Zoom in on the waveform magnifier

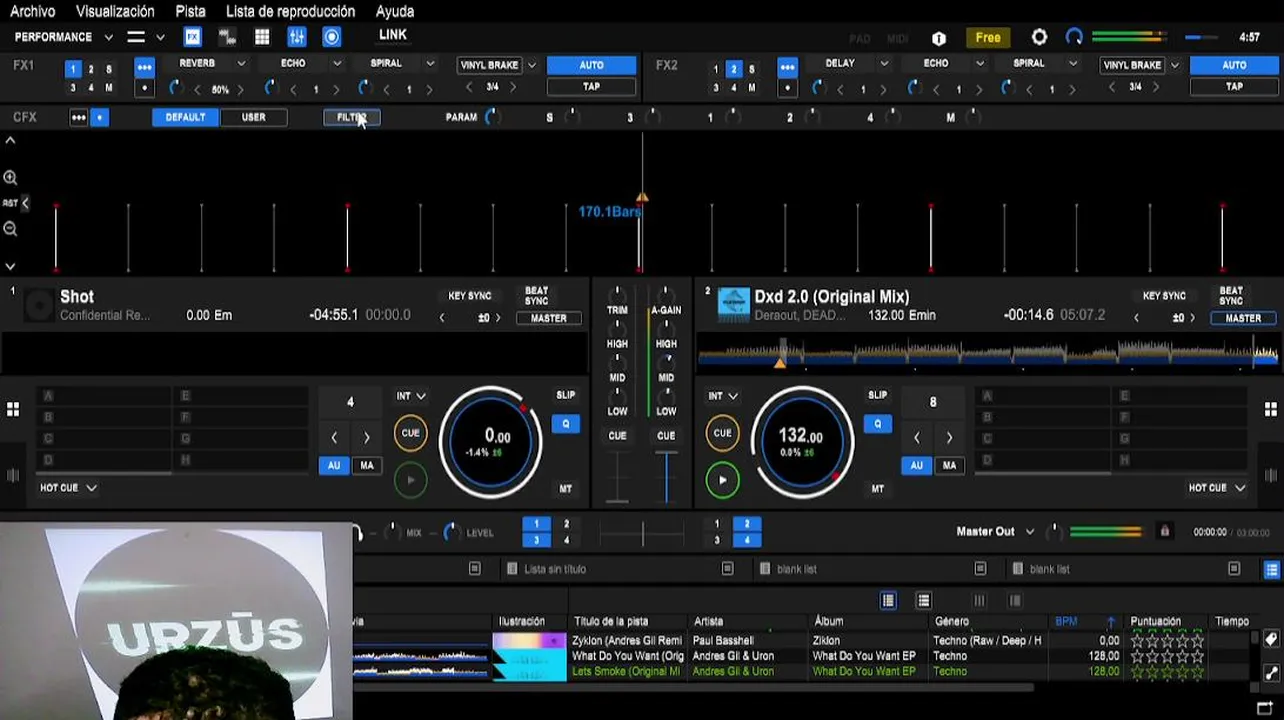point(10,177)
